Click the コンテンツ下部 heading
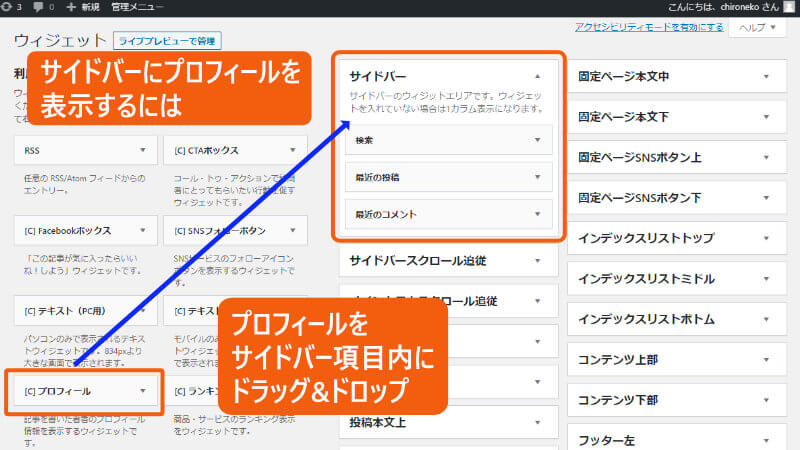This screenshot has height=450, width=800. [x=618, y=400]
